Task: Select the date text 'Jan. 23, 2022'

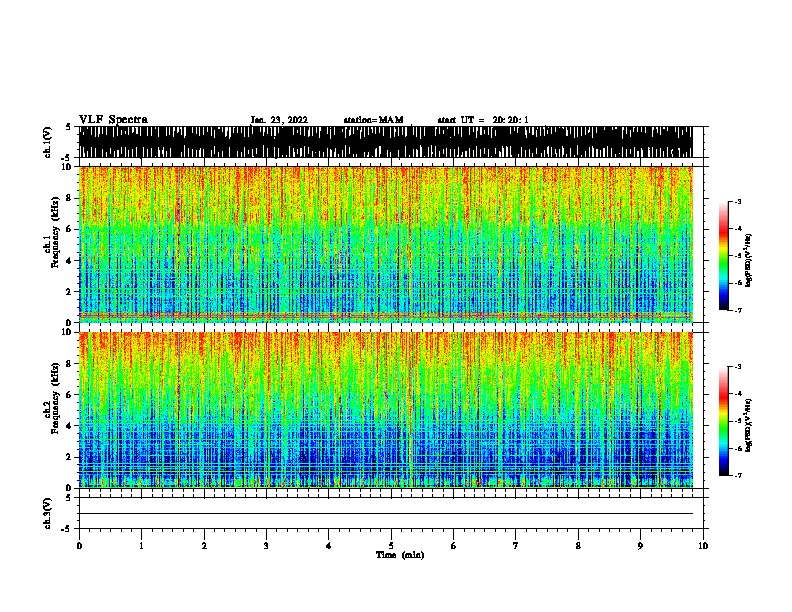Action: (279, 120)
